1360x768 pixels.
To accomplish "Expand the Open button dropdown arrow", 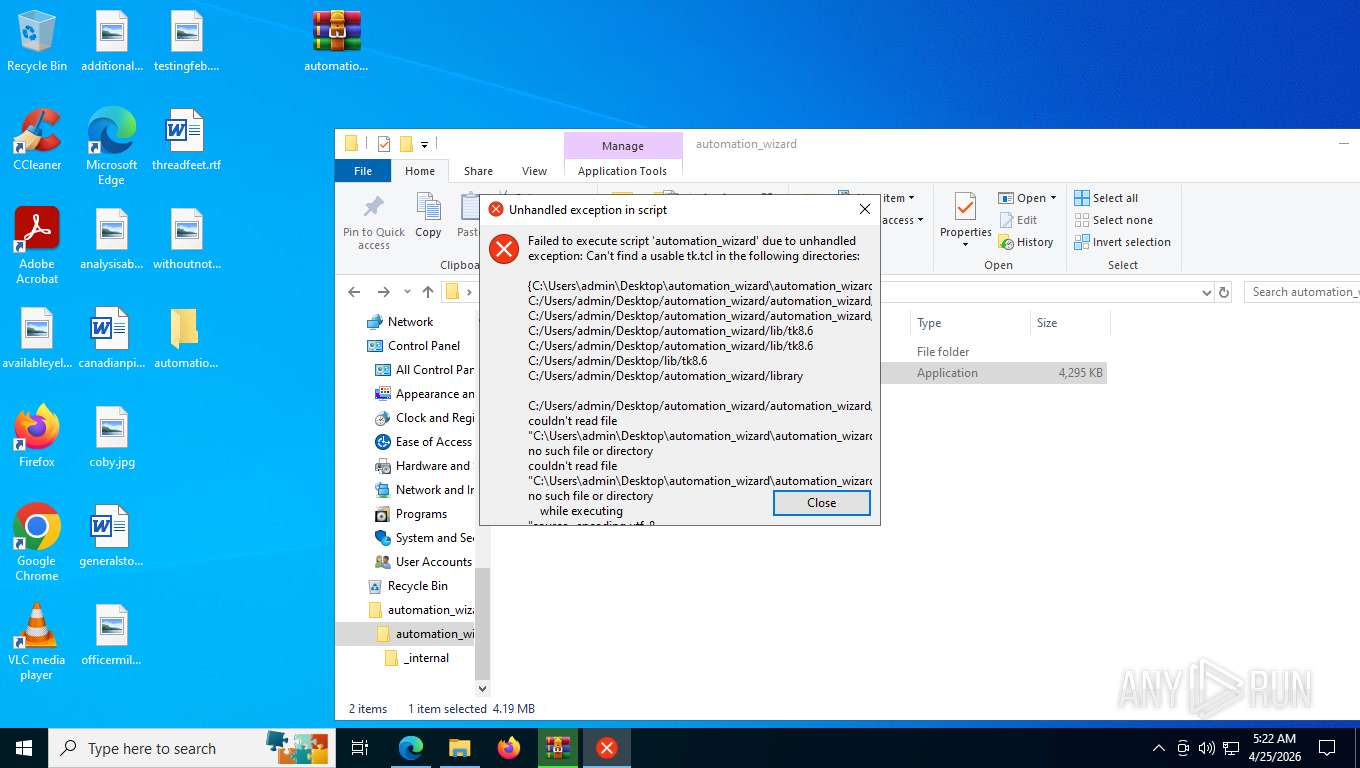I will 1053,198.
